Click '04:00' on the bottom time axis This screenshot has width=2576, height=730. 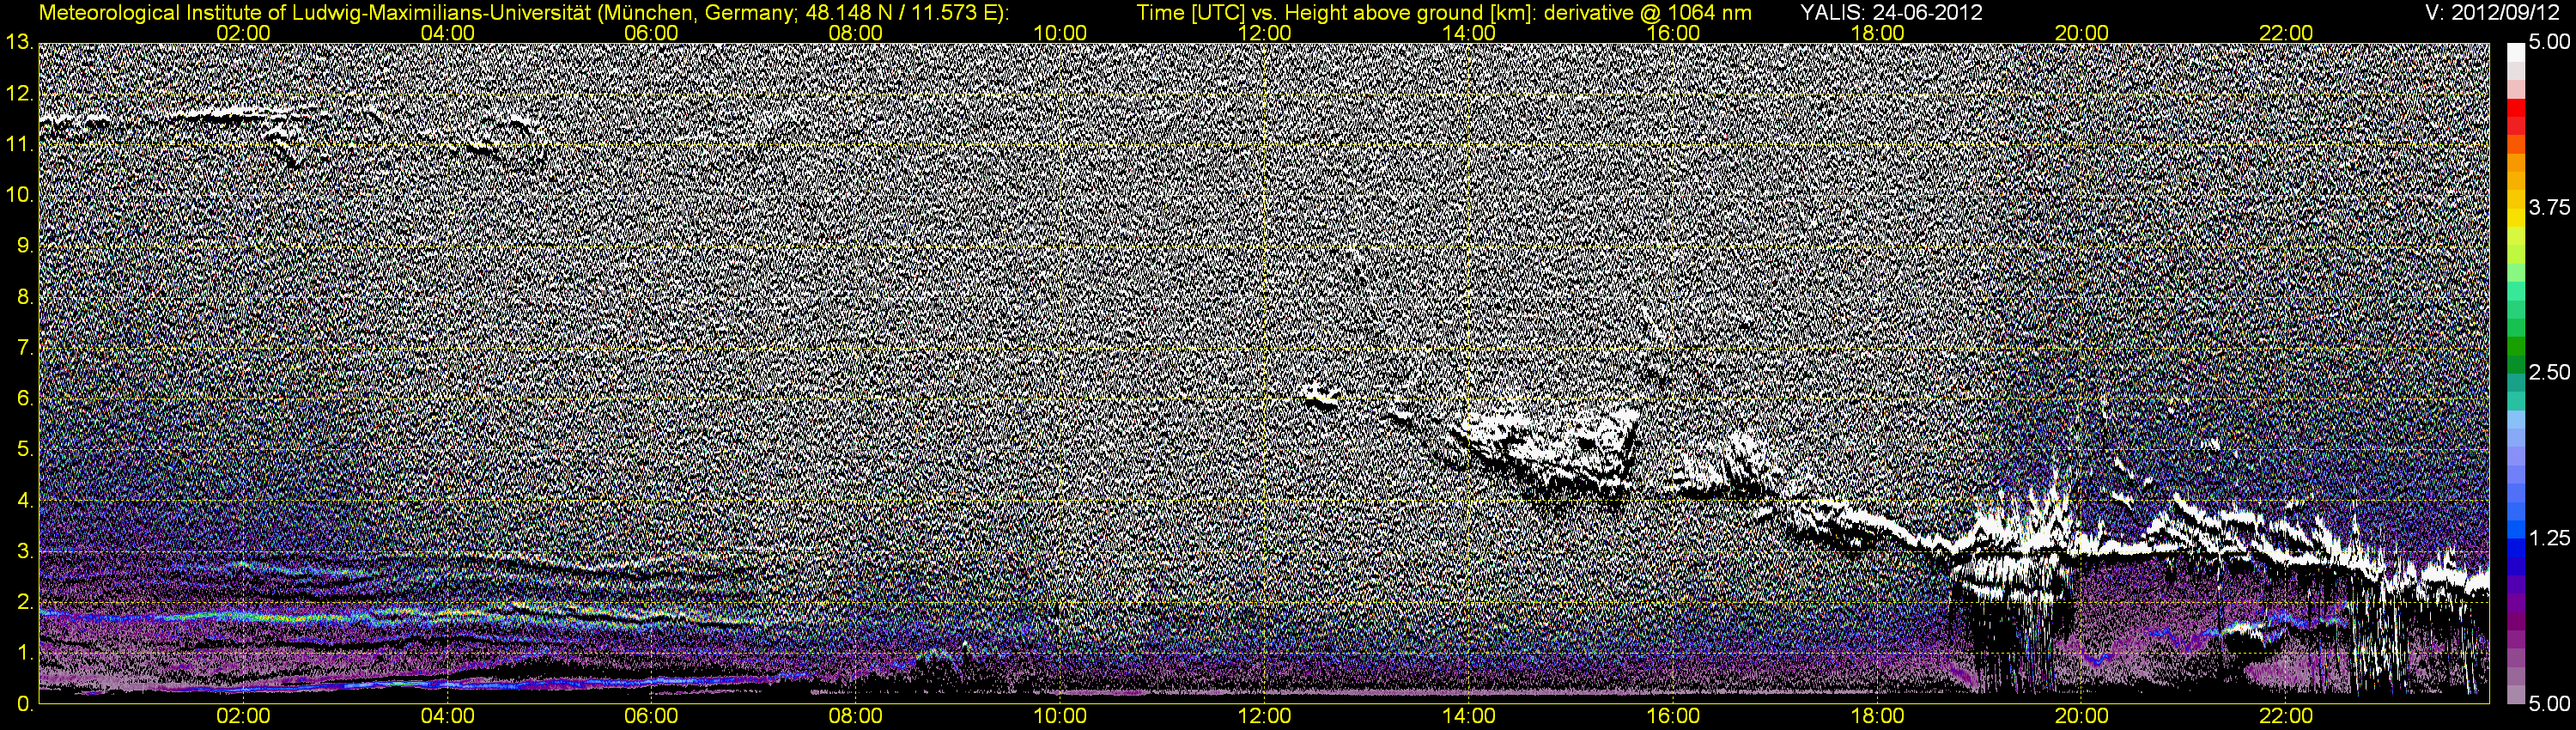click(447, 716)
